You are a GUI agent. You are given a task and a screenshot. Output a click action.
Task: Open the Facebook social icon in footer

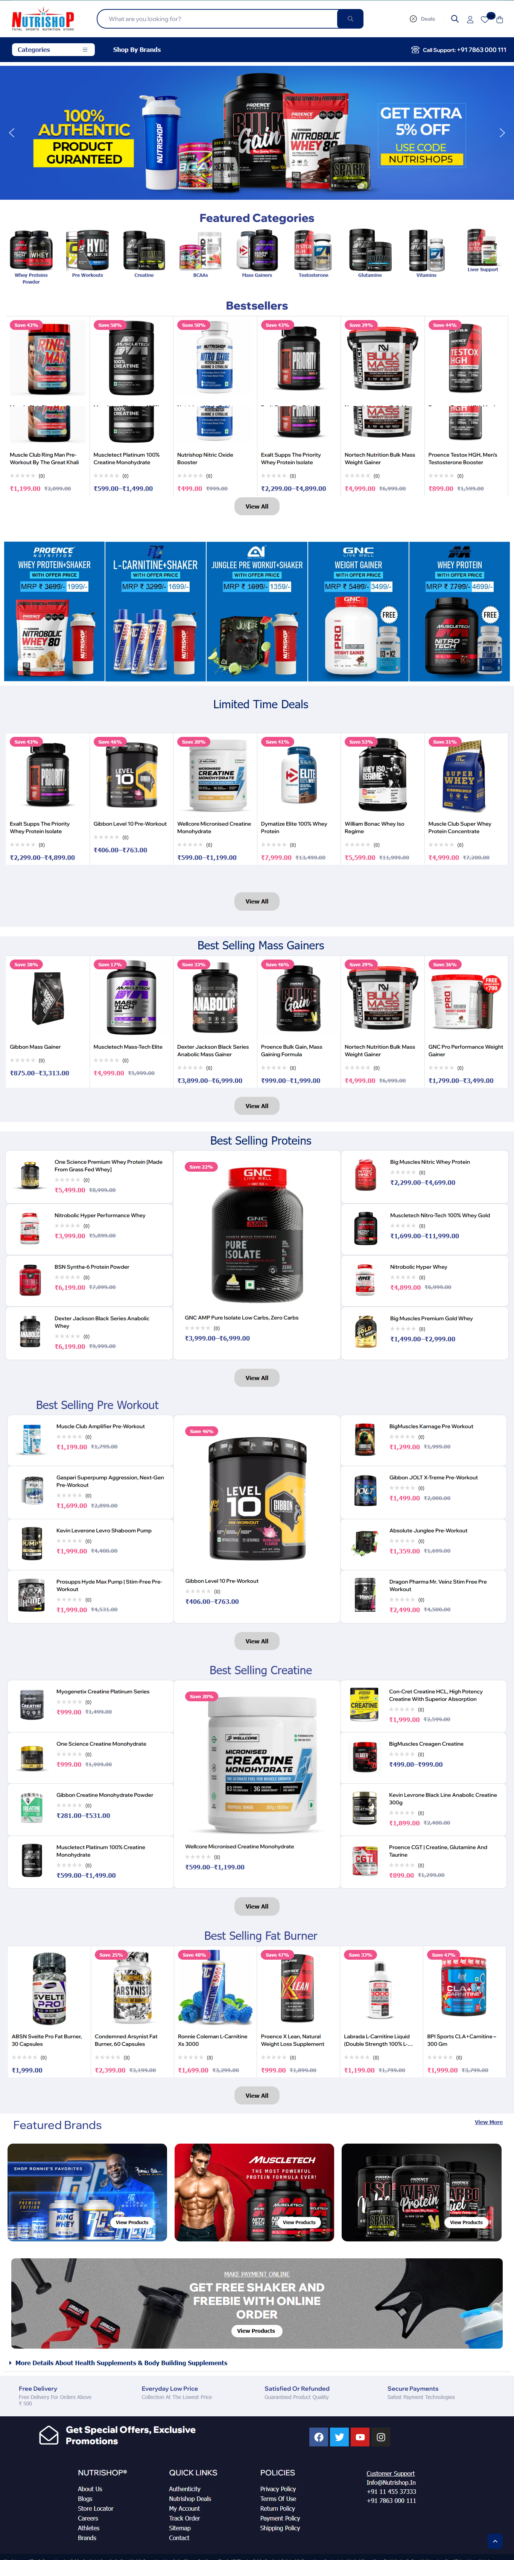point(319,2436)
